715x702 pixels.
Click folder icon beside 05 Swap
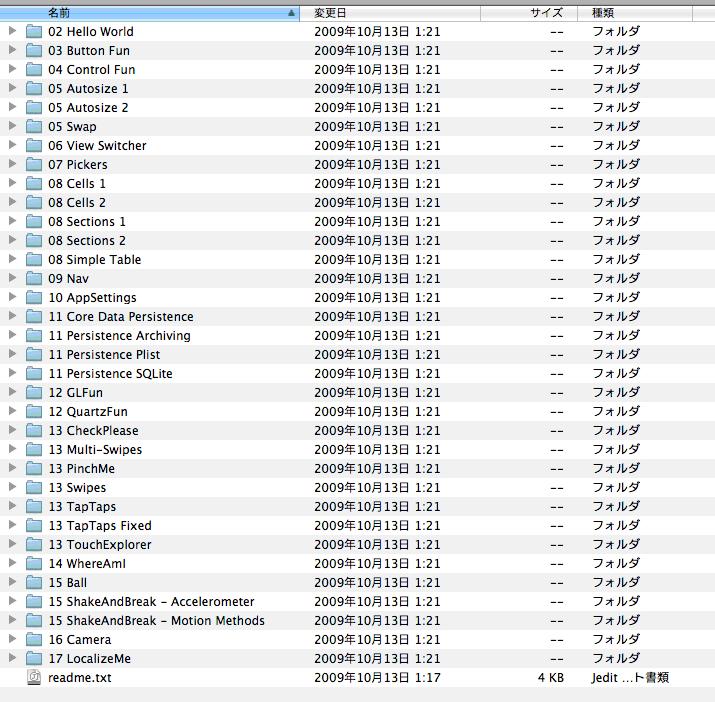click(34, 126)
